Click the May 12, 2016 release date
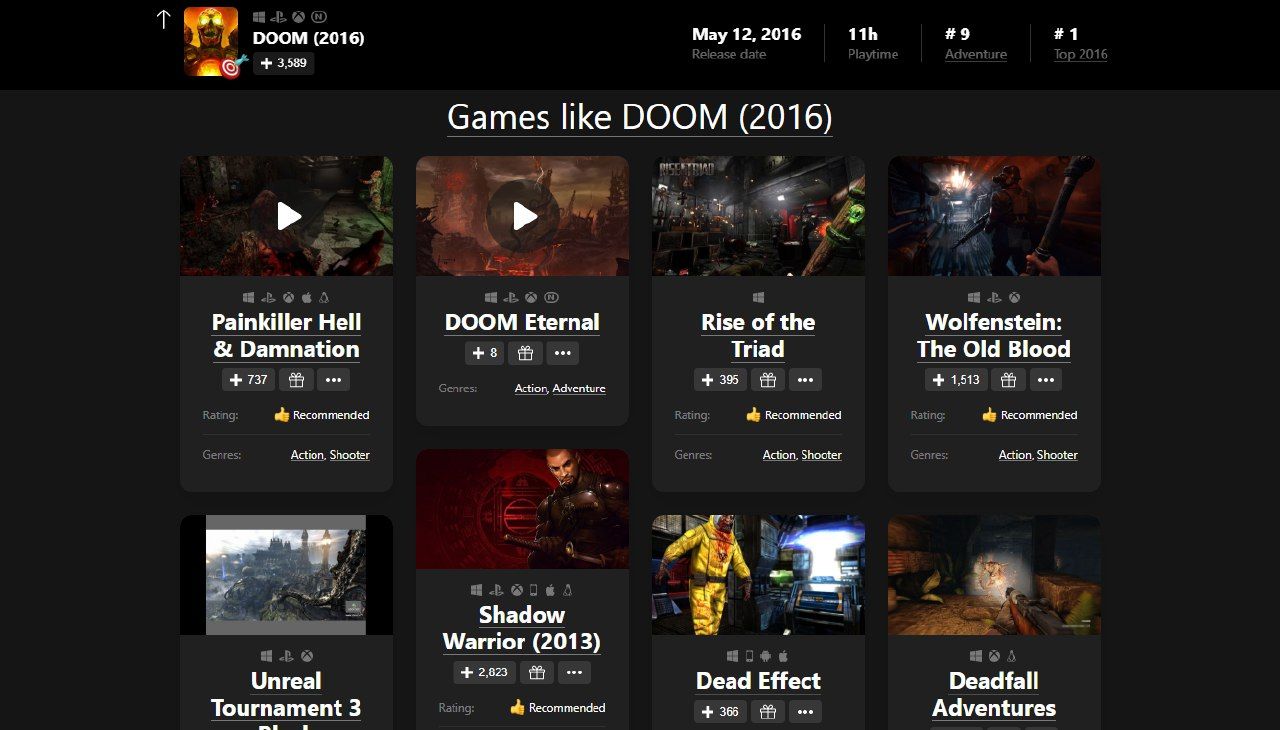 [x=747, y=34]
